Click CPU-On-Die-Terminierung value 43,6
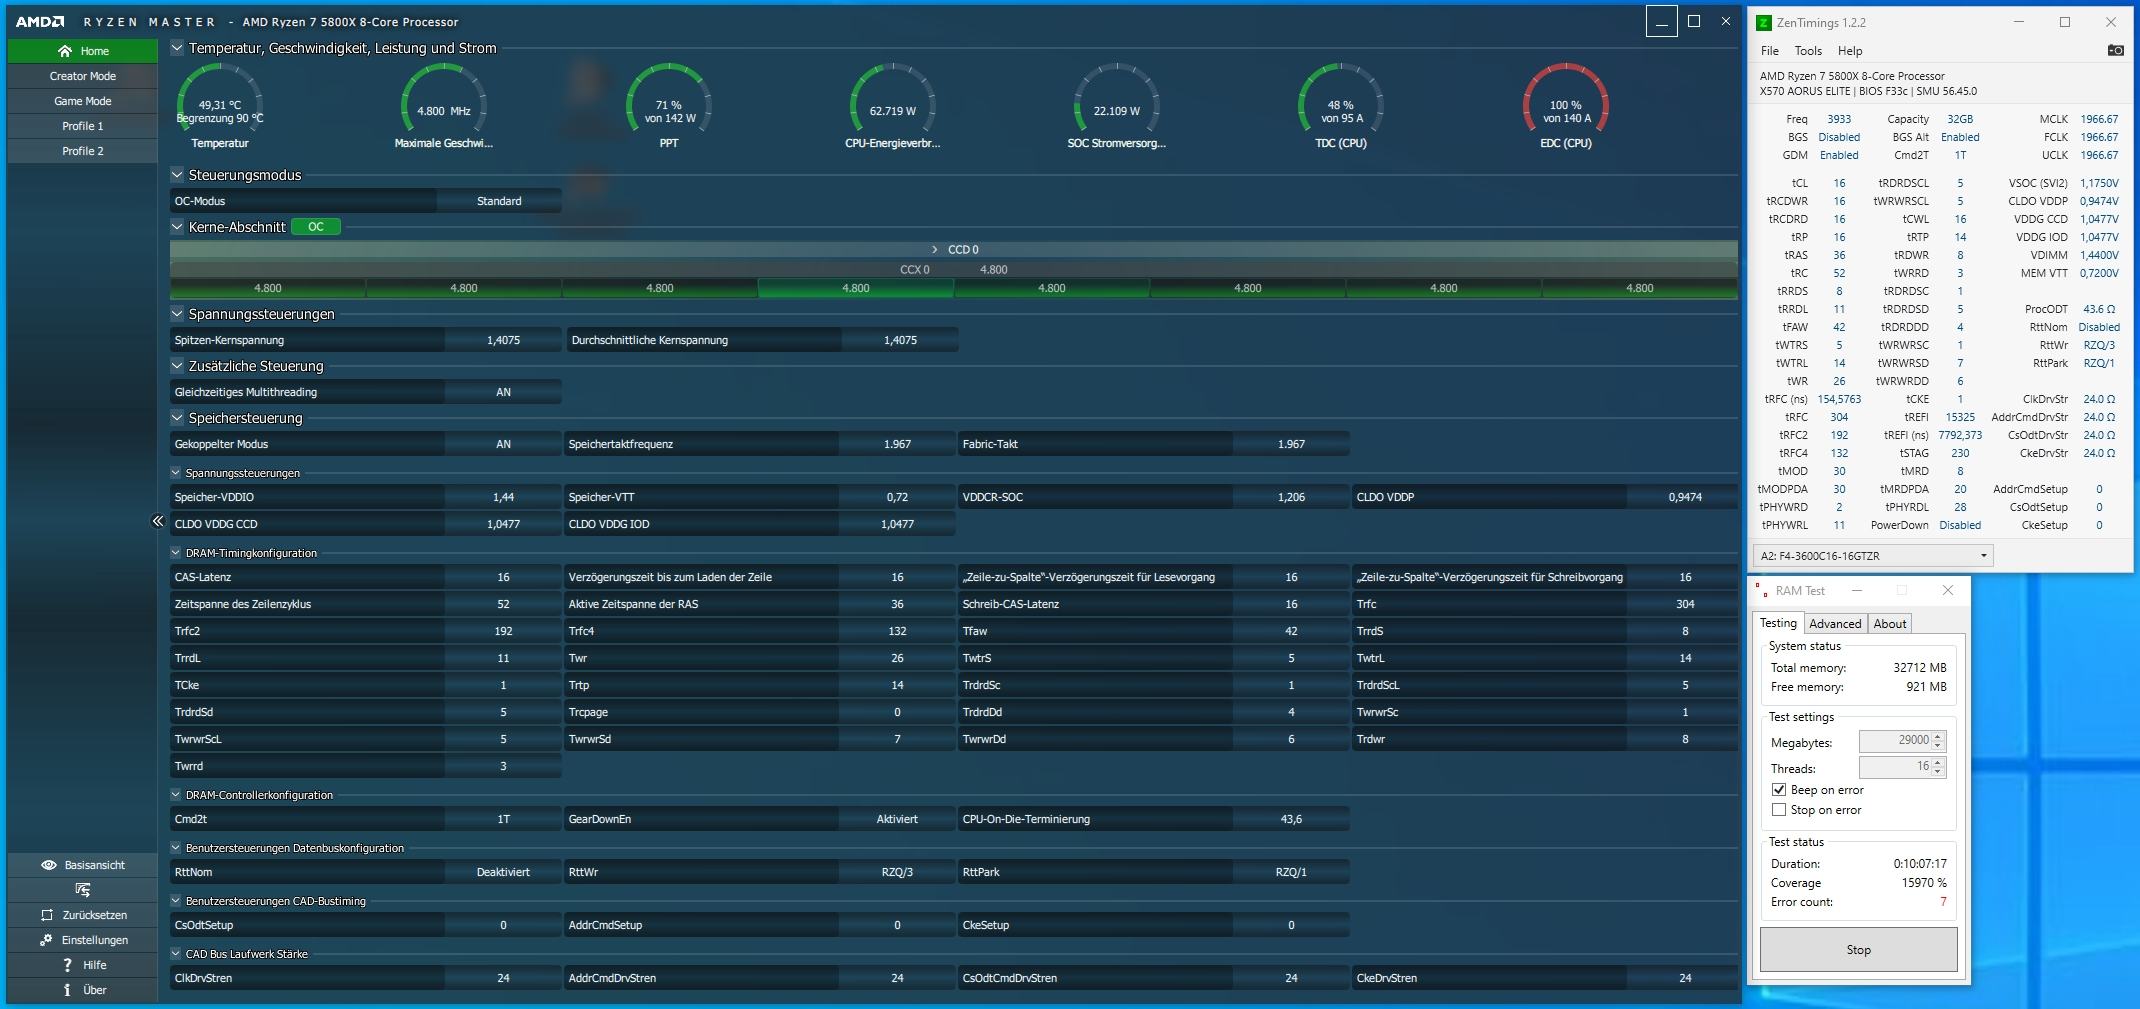The width and height of the screenshot is (2140, 1009). [1291, 820]
